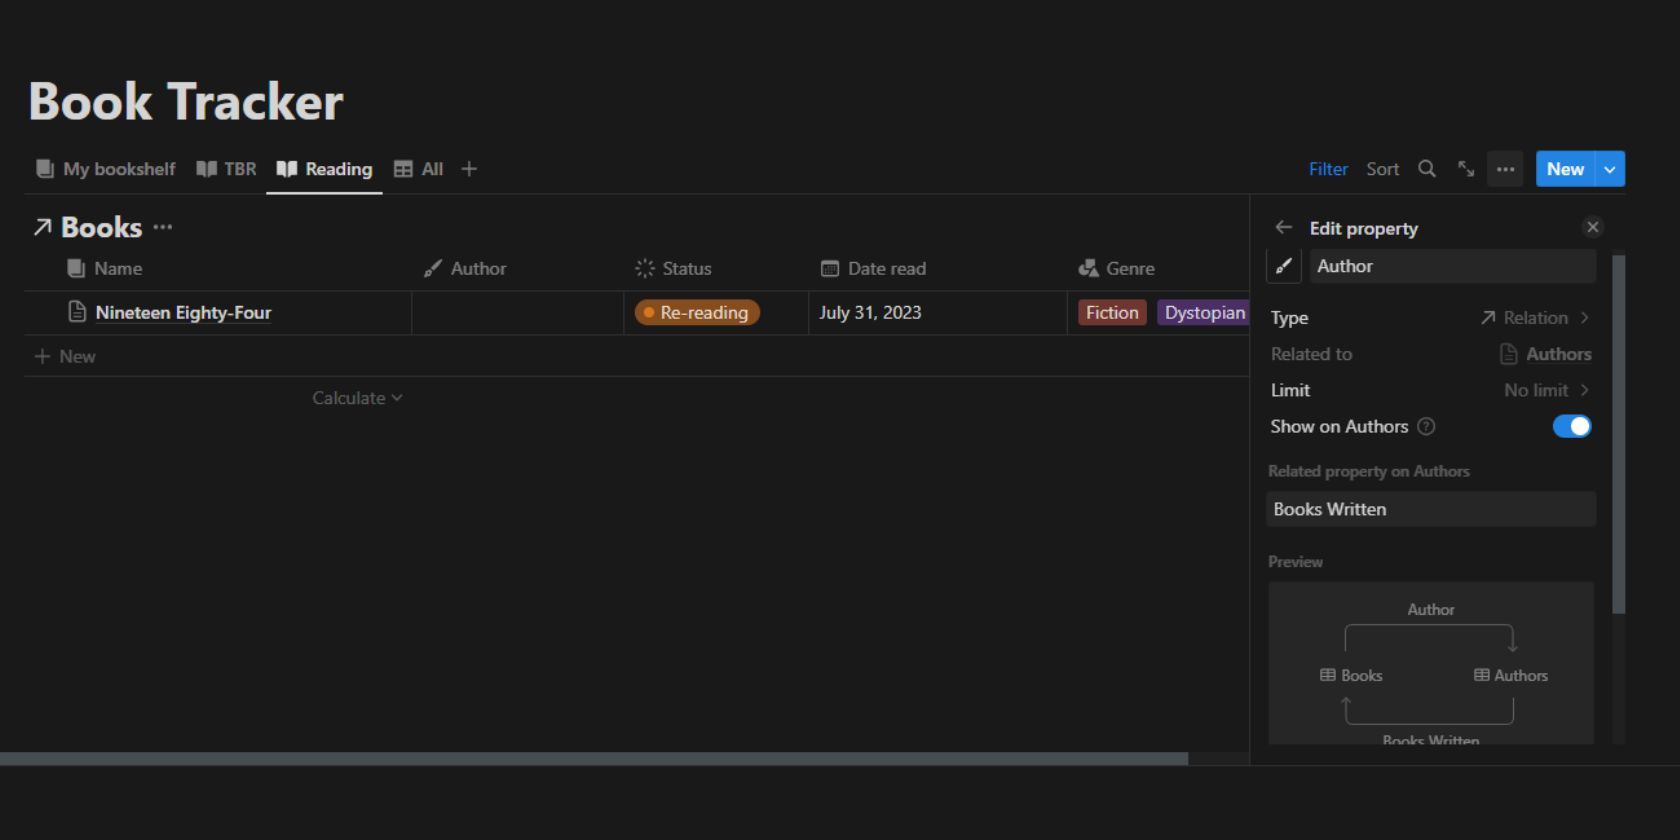
Task: Open the search magnifier icon
Action: tap(1427, 169)
